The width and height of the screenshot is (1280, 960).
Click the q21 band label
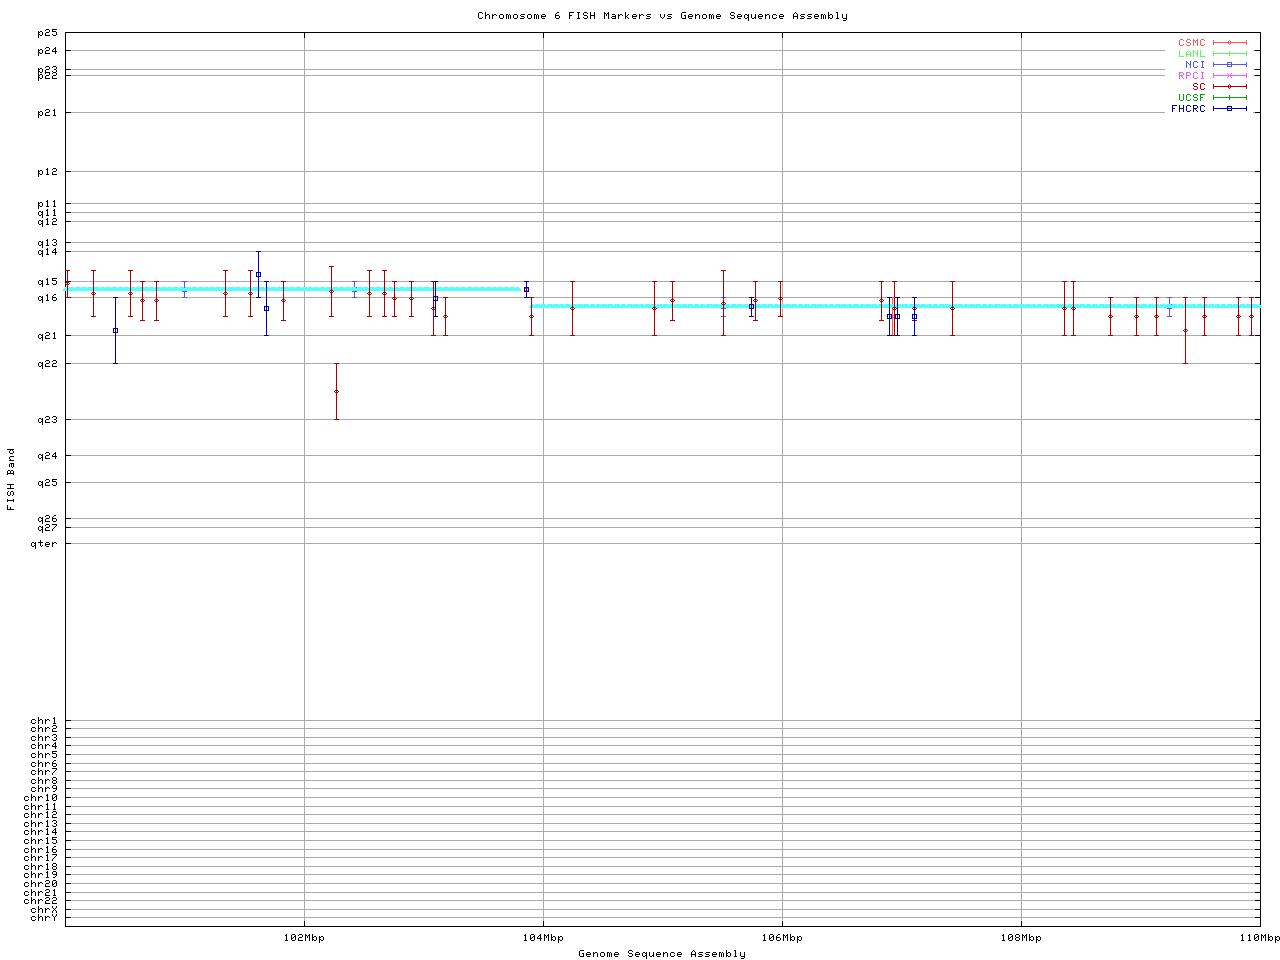click(48, 336)
